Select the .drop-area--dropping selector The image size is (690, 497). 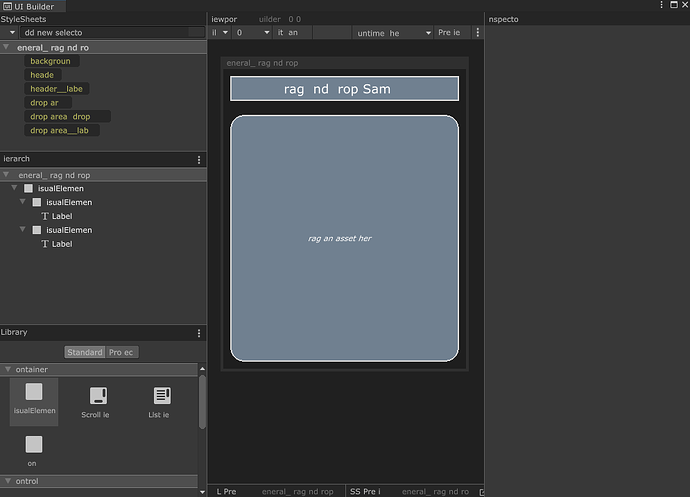(67, 117)
